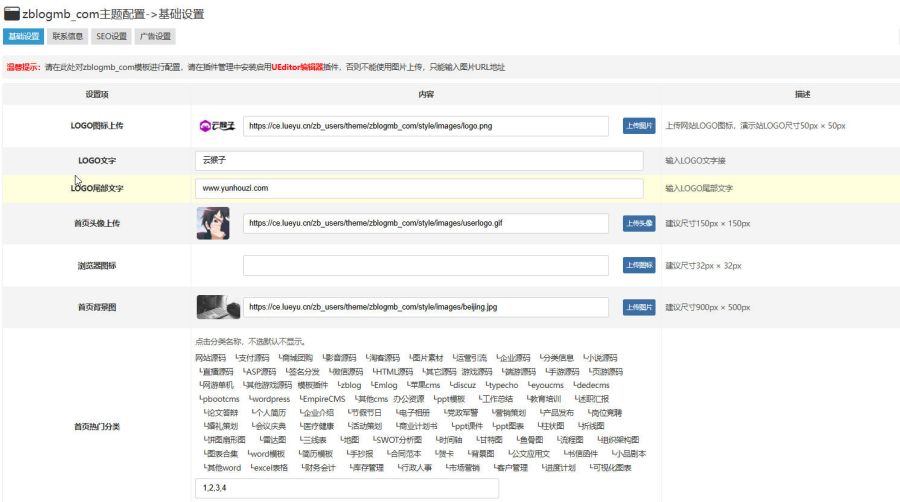Screen dimensions: 900x502
Task: Select the Emlog category
Action: pyautogui.click(x=385, y=386)
